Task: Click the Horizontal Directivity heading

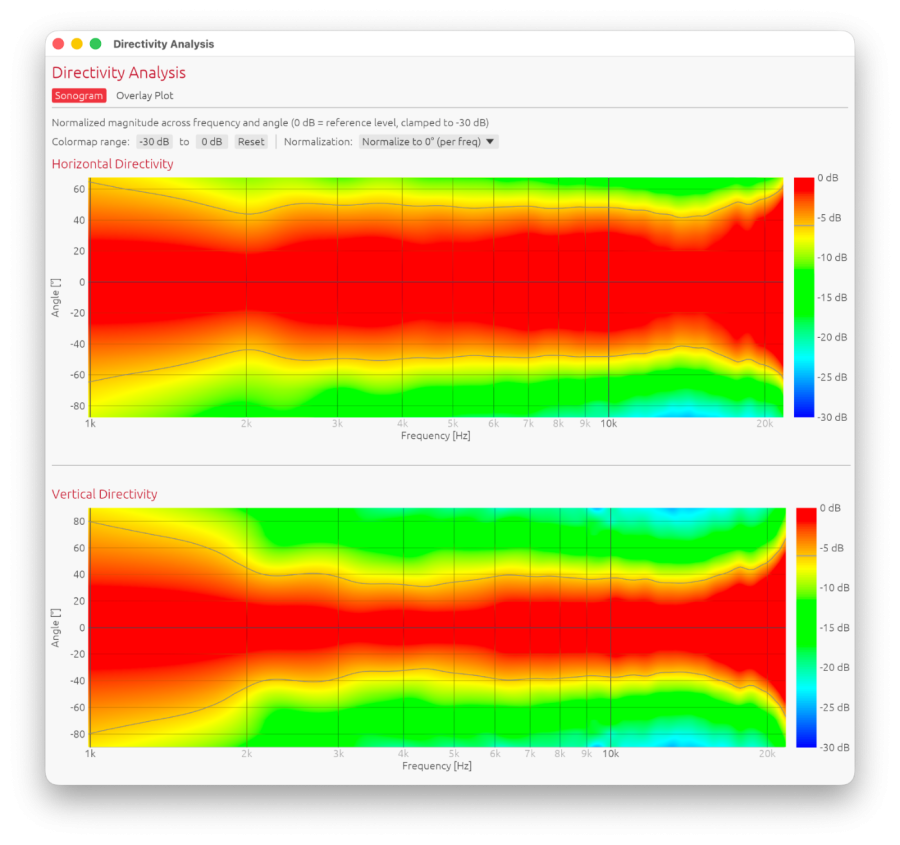Action: (112, 164)
